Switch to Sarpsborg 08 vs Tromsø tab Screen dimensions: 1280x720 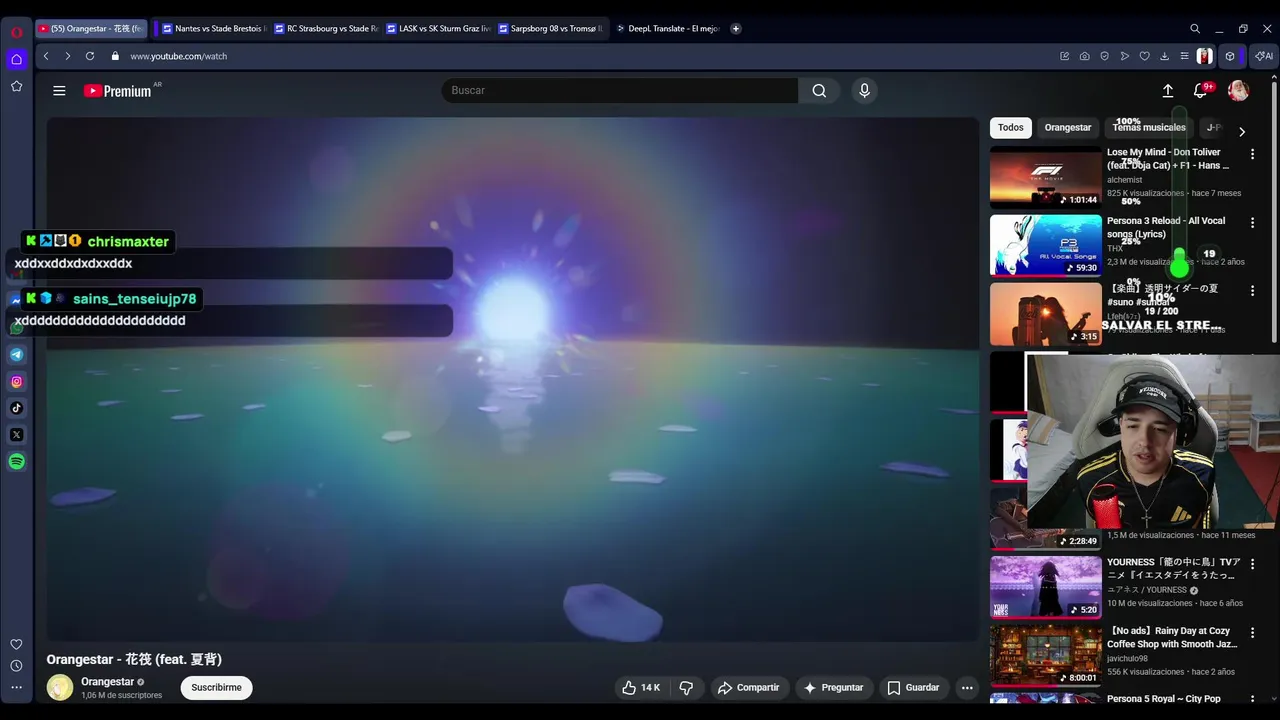(x=550, y=28)
